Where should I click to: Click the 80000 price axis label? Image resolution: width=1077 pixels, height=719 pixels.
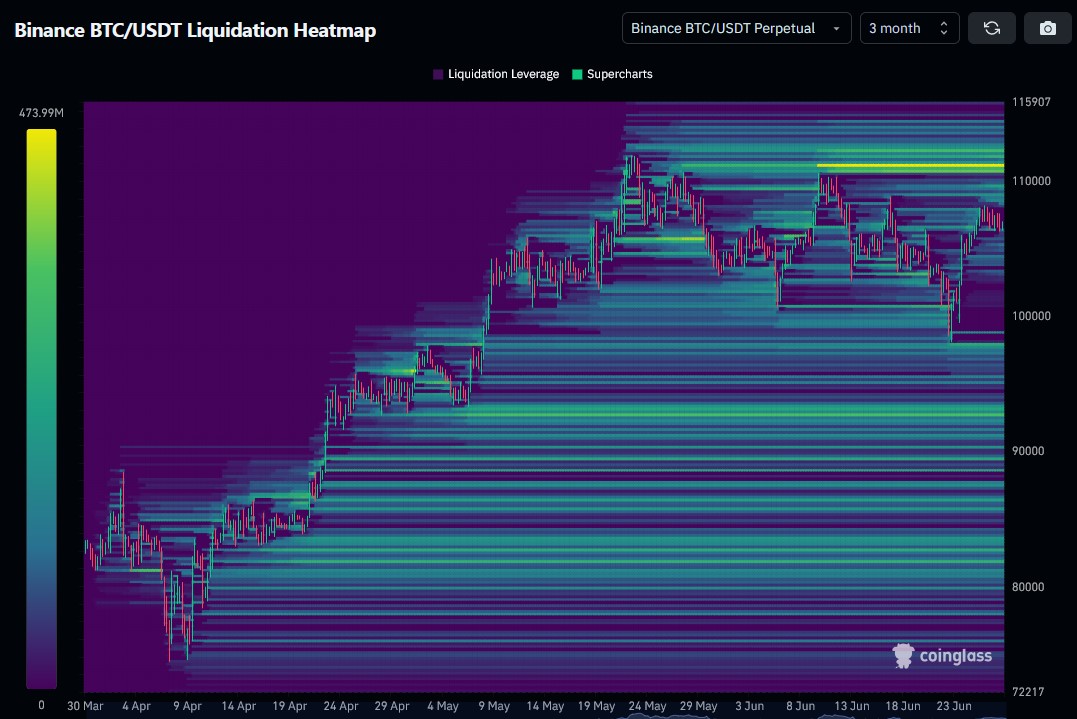point(1028,586)
